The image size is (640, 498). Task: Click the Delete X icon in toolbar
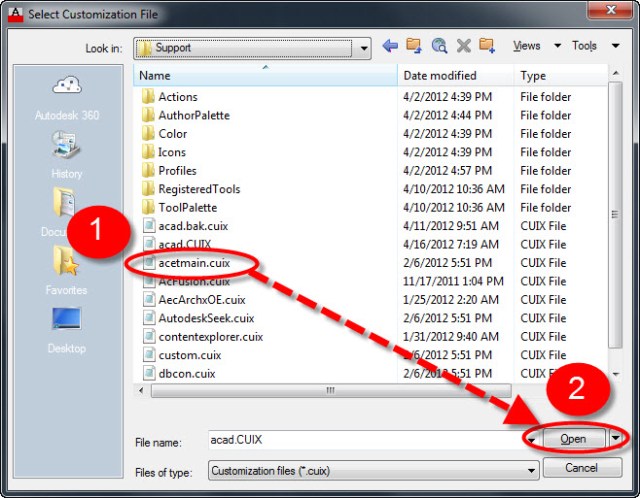pyautogui.click(x=463, y=46)
